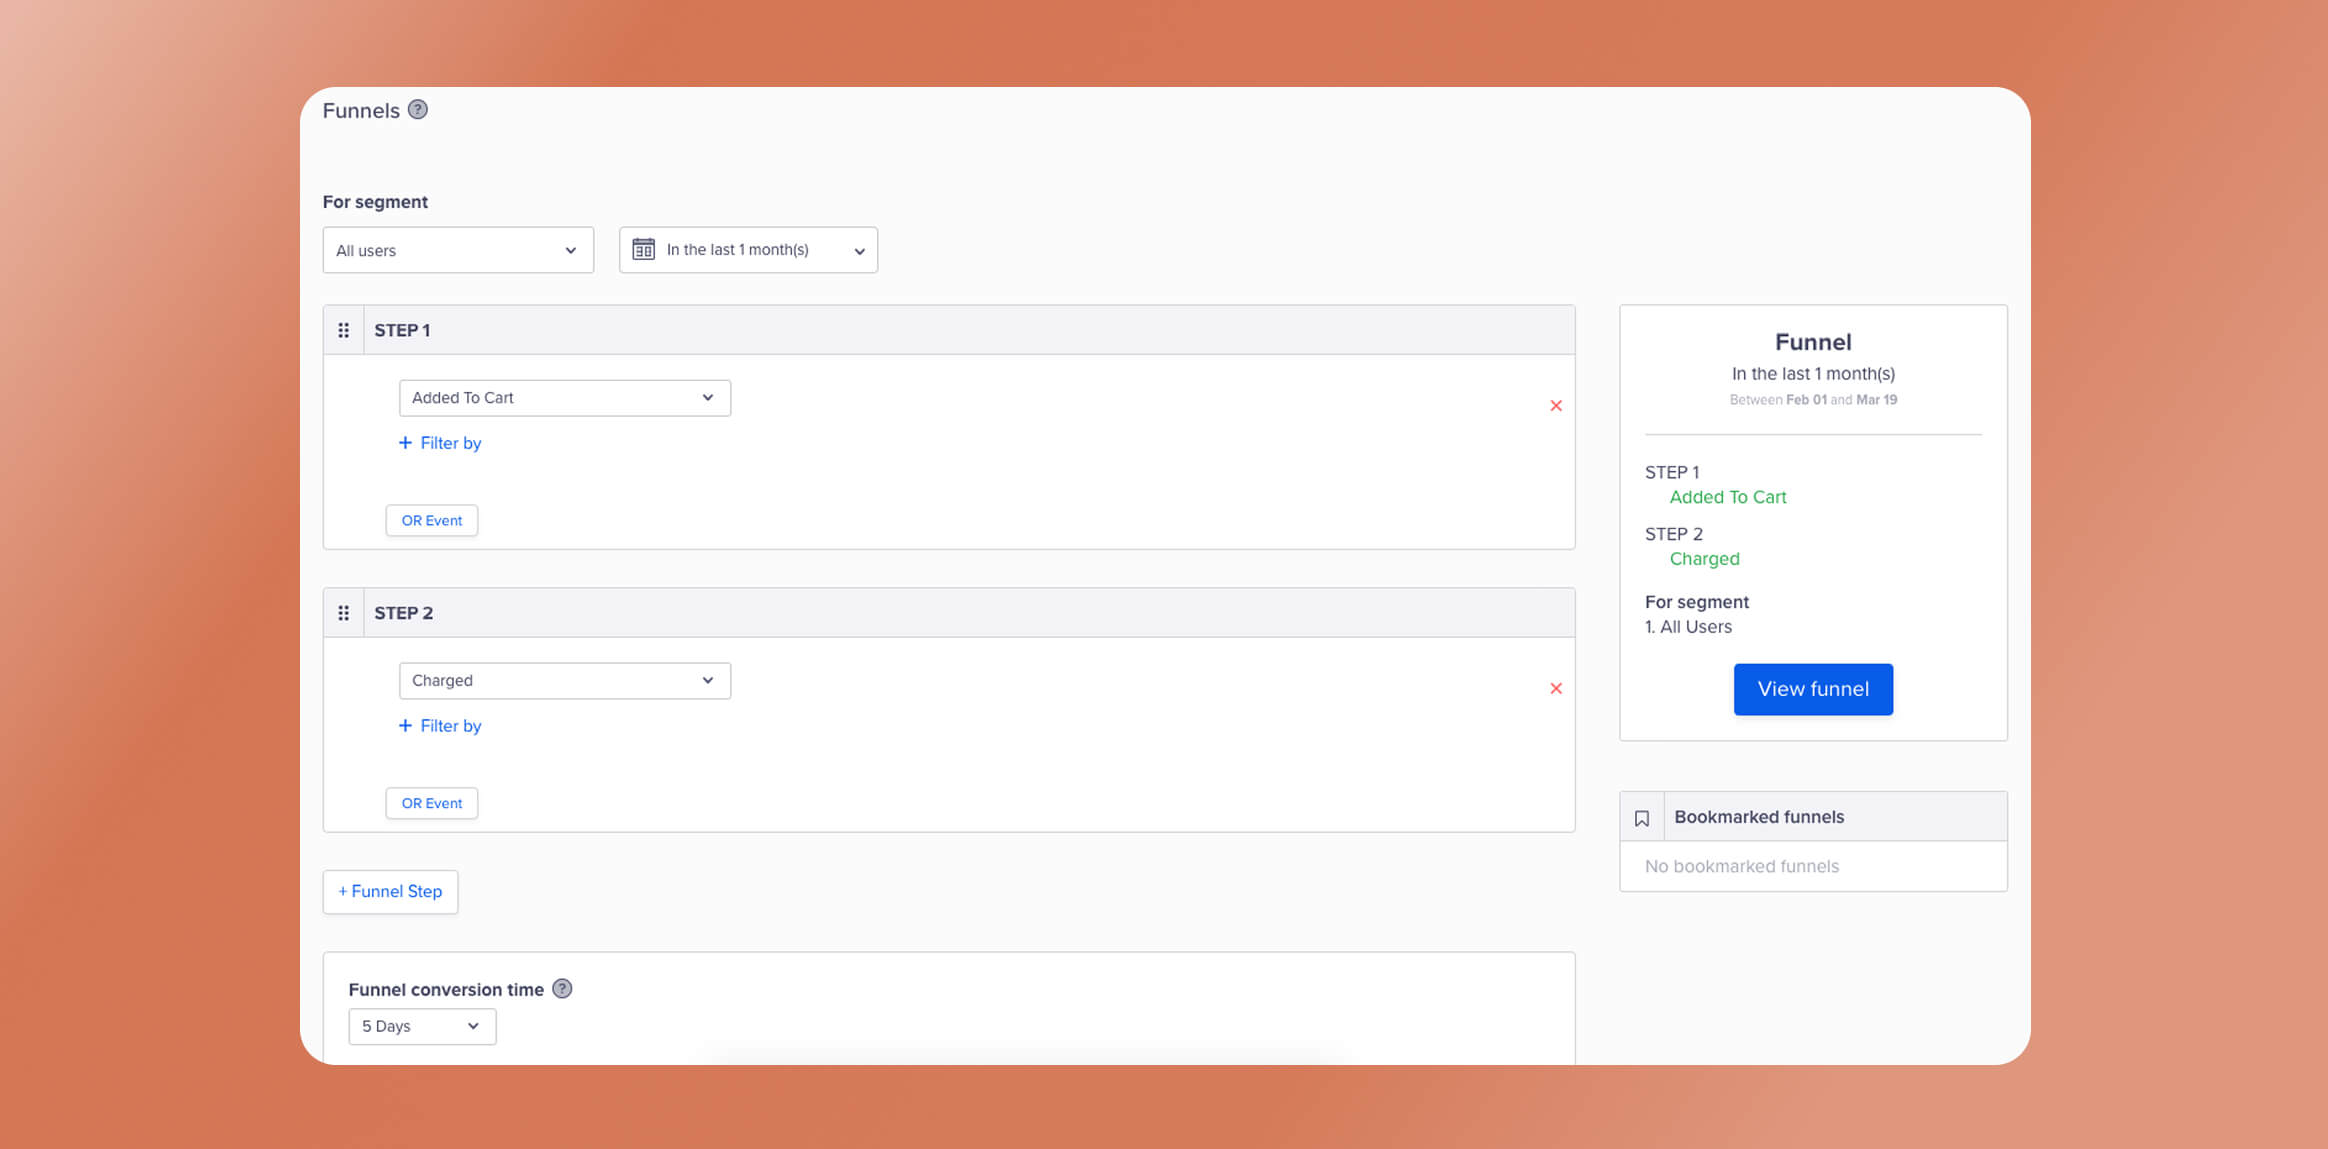Remove the Added To Cart event with the red X
The width and height of the screenshot is (2328, 1149).
(x=1556, y=405)
